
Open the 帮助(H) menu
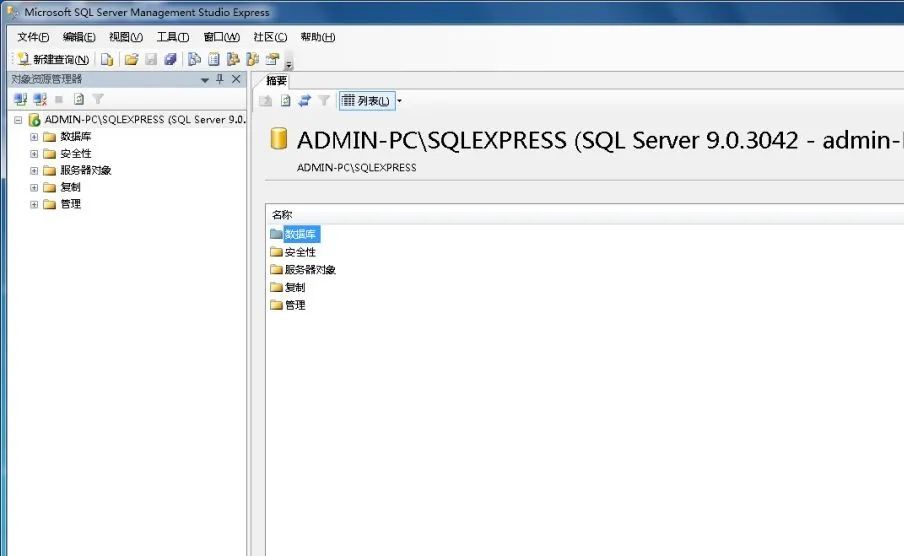(318, 37)
